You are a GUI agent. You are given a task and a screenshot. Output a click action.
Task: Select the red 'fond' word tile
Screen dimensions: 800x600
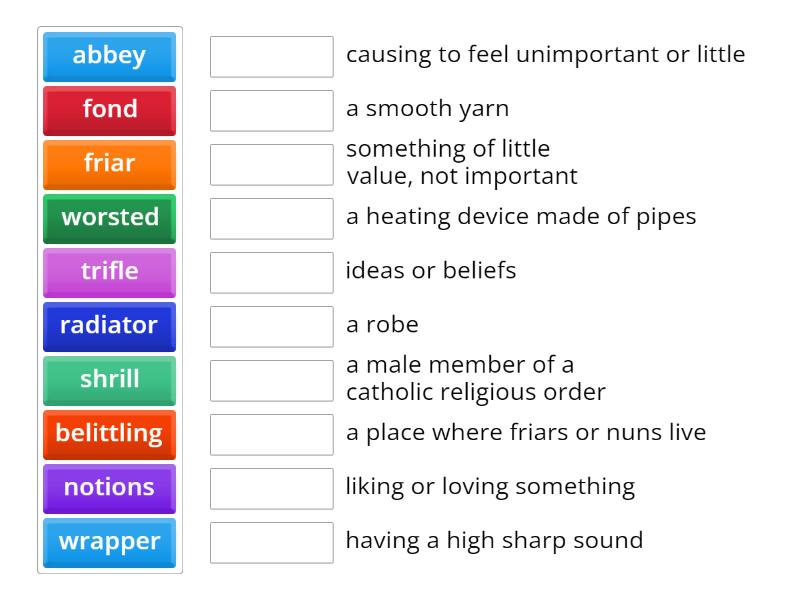pos(109,110)
